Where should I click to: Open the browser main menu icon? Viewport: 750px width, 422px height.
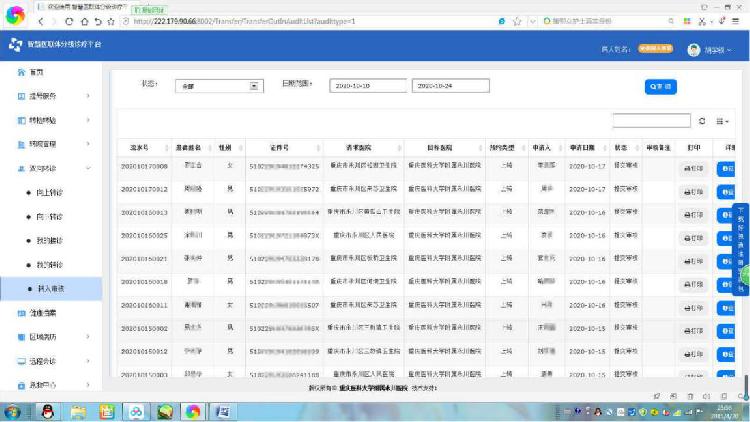pyautogui.click(x=735, y=21)
